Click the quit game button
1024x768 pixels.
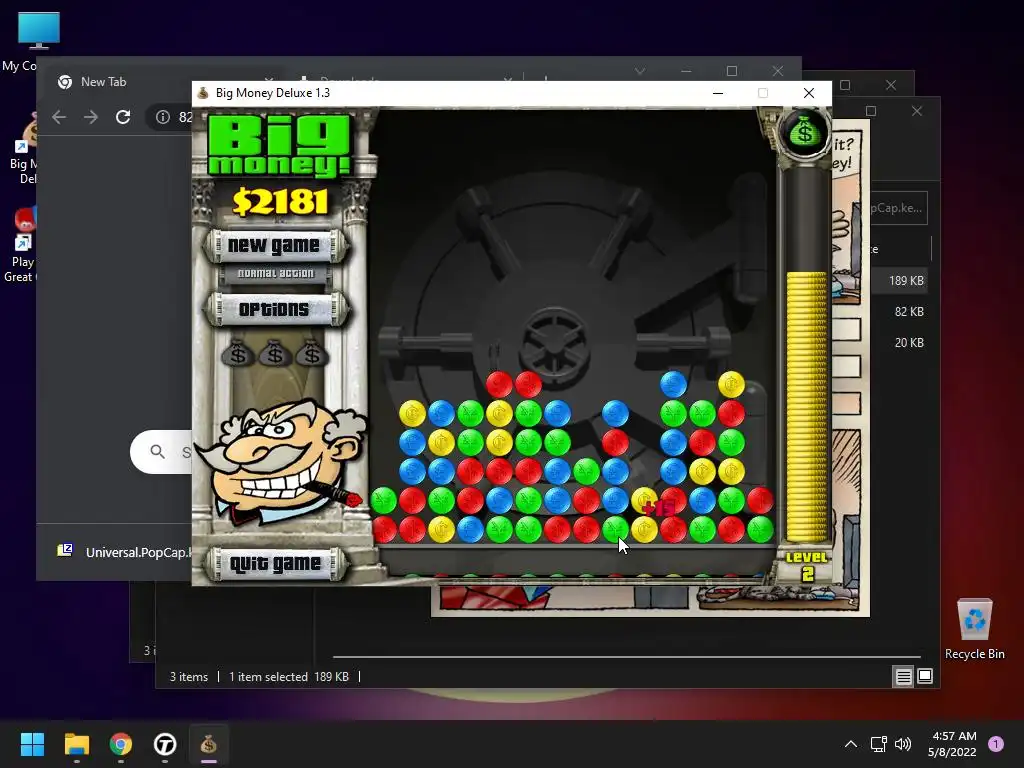coord(275,564)
